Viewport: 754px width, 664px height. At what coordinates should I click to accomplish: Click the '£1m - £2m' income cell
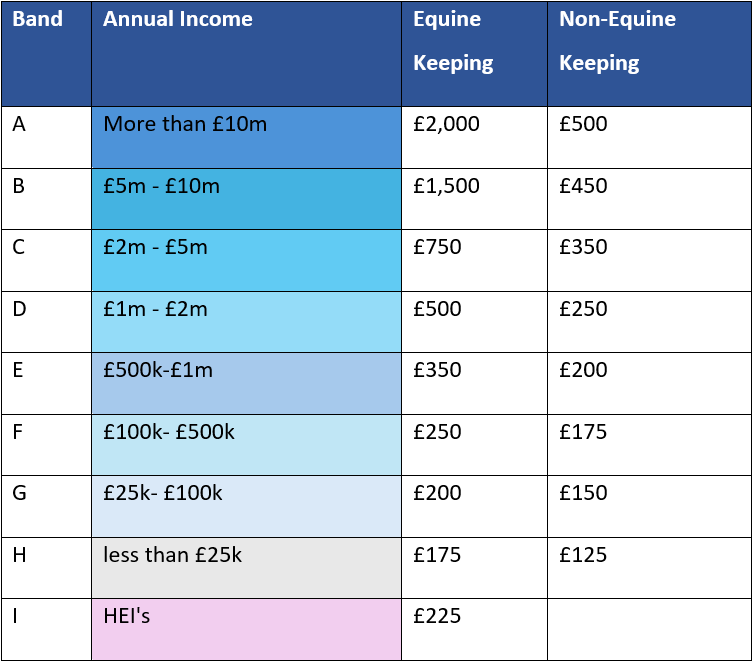(246, 322)
